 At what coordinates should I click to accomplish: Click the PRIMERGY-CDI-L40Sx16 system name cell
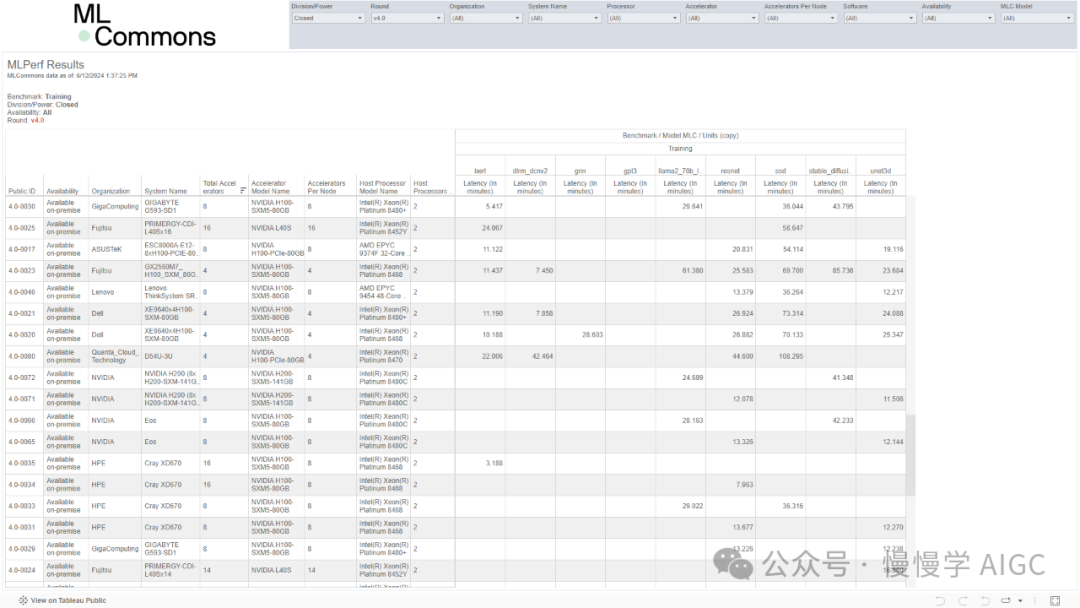tap(170, 228)
